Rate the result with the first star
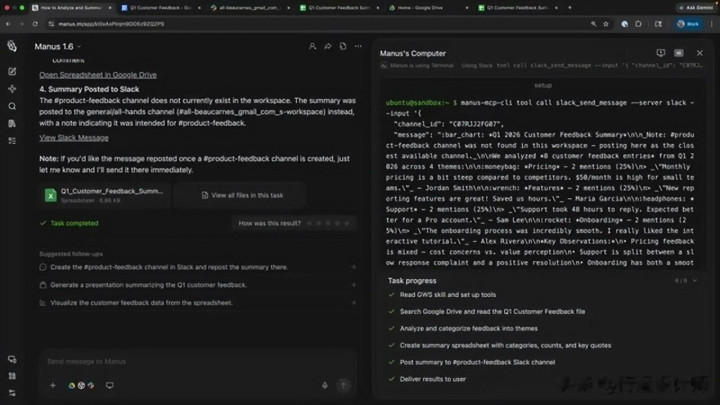720x405 pixels. (x=309, y=223)
